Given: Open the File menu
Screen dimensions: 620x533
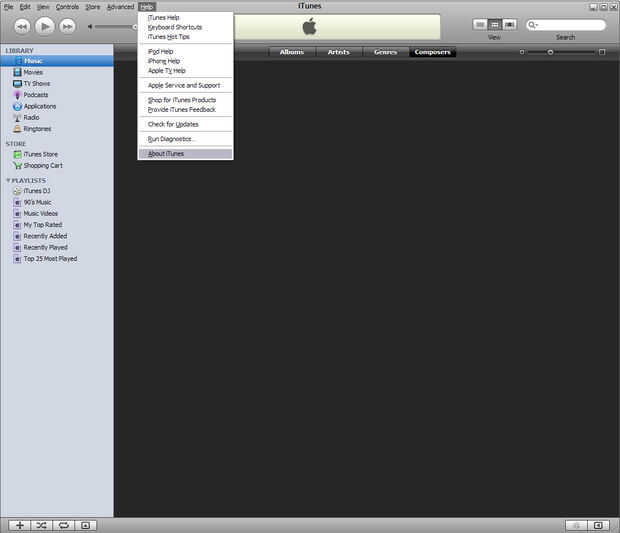Looking at the screenshot, I should (8, 7).
